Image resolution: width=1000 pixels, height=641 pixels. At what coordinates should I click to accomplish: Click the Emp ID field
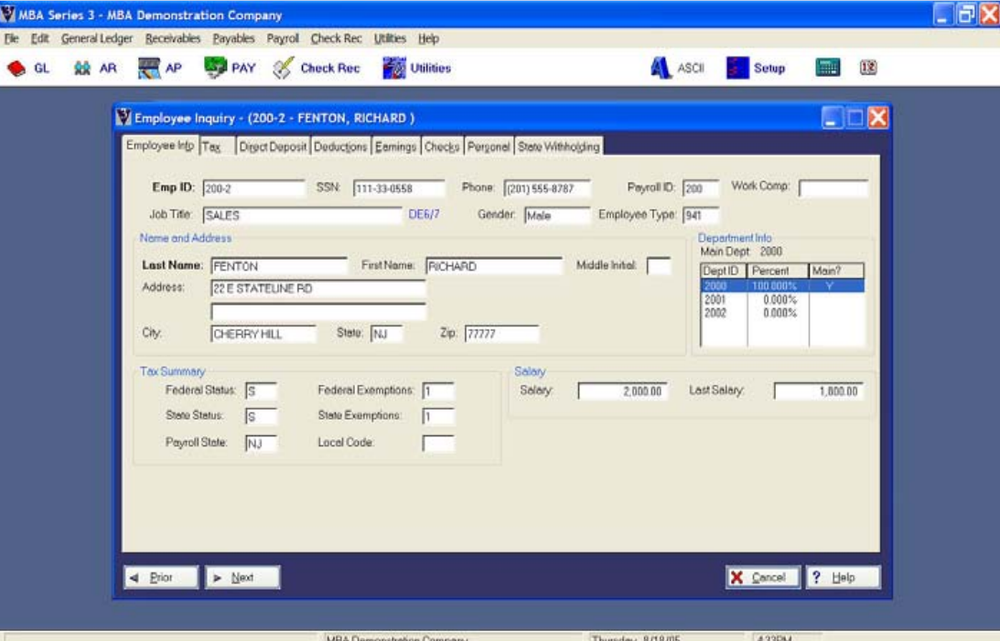point(254,188)
